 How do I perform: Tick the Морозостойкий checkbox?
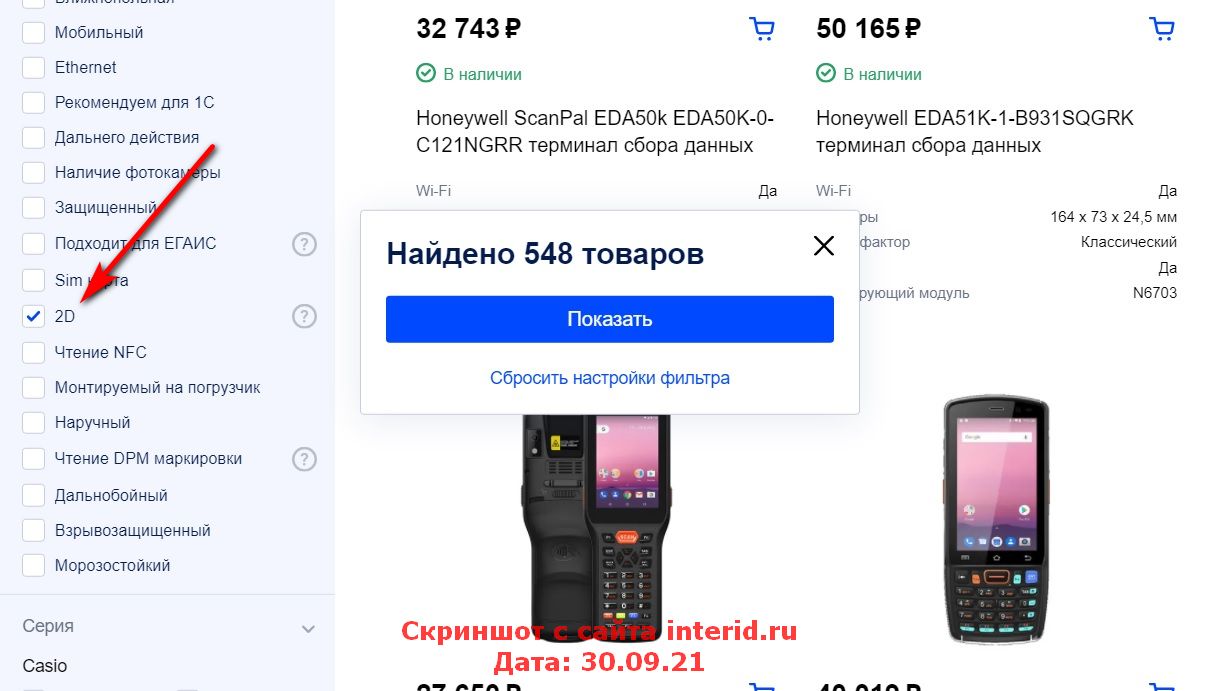point(34,565)
